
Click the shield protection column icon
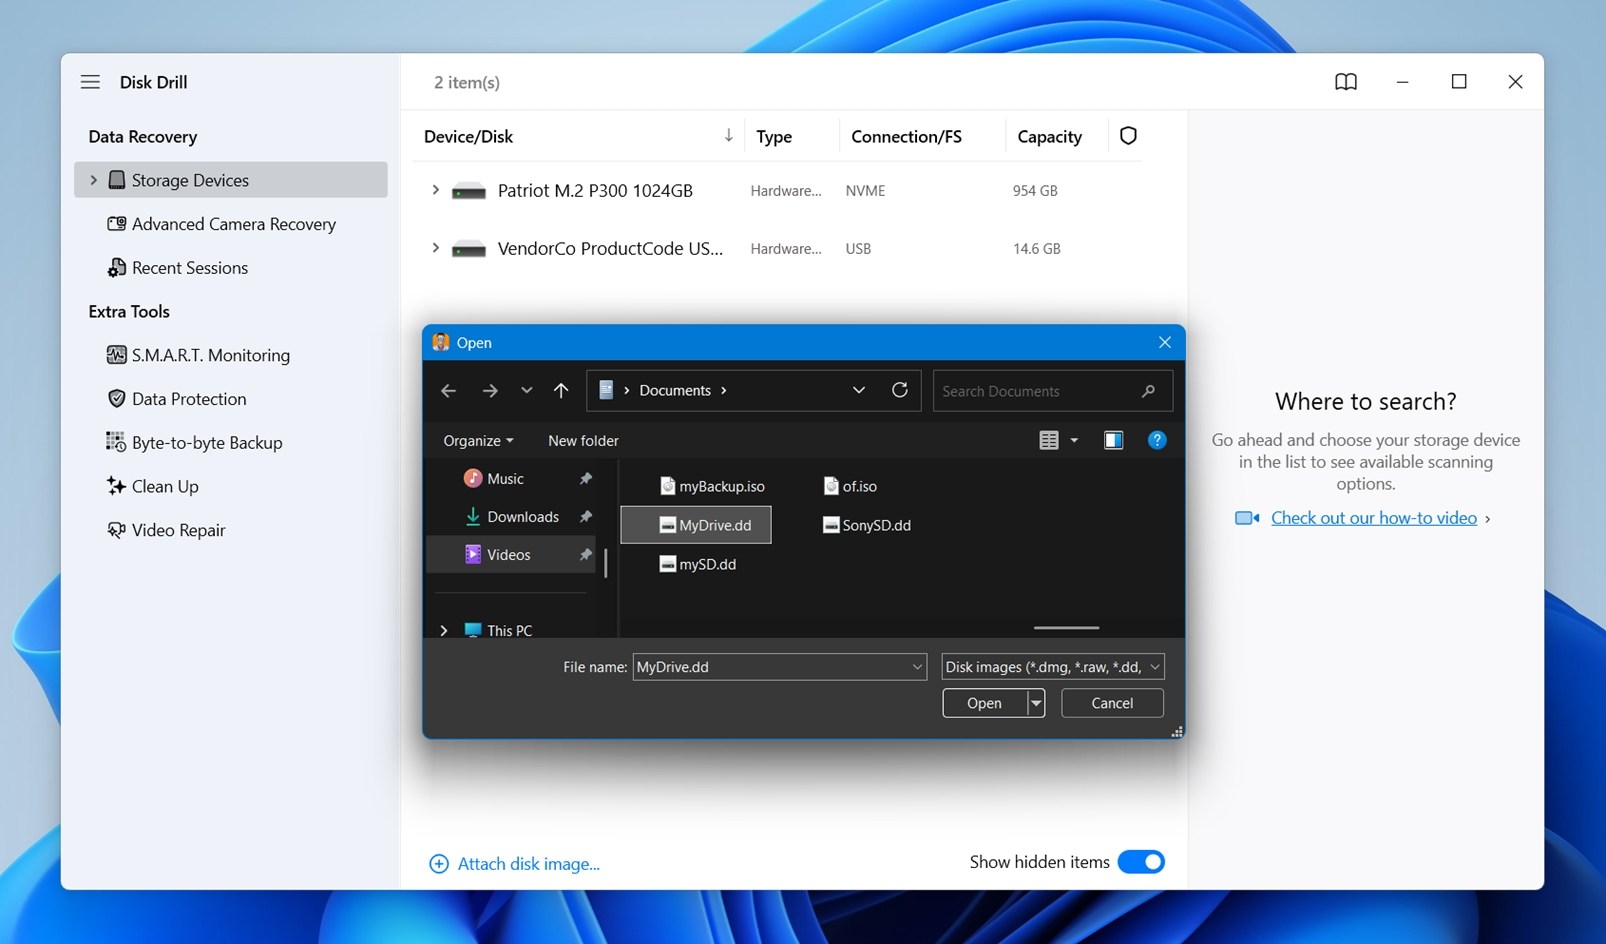[1128, 135]
